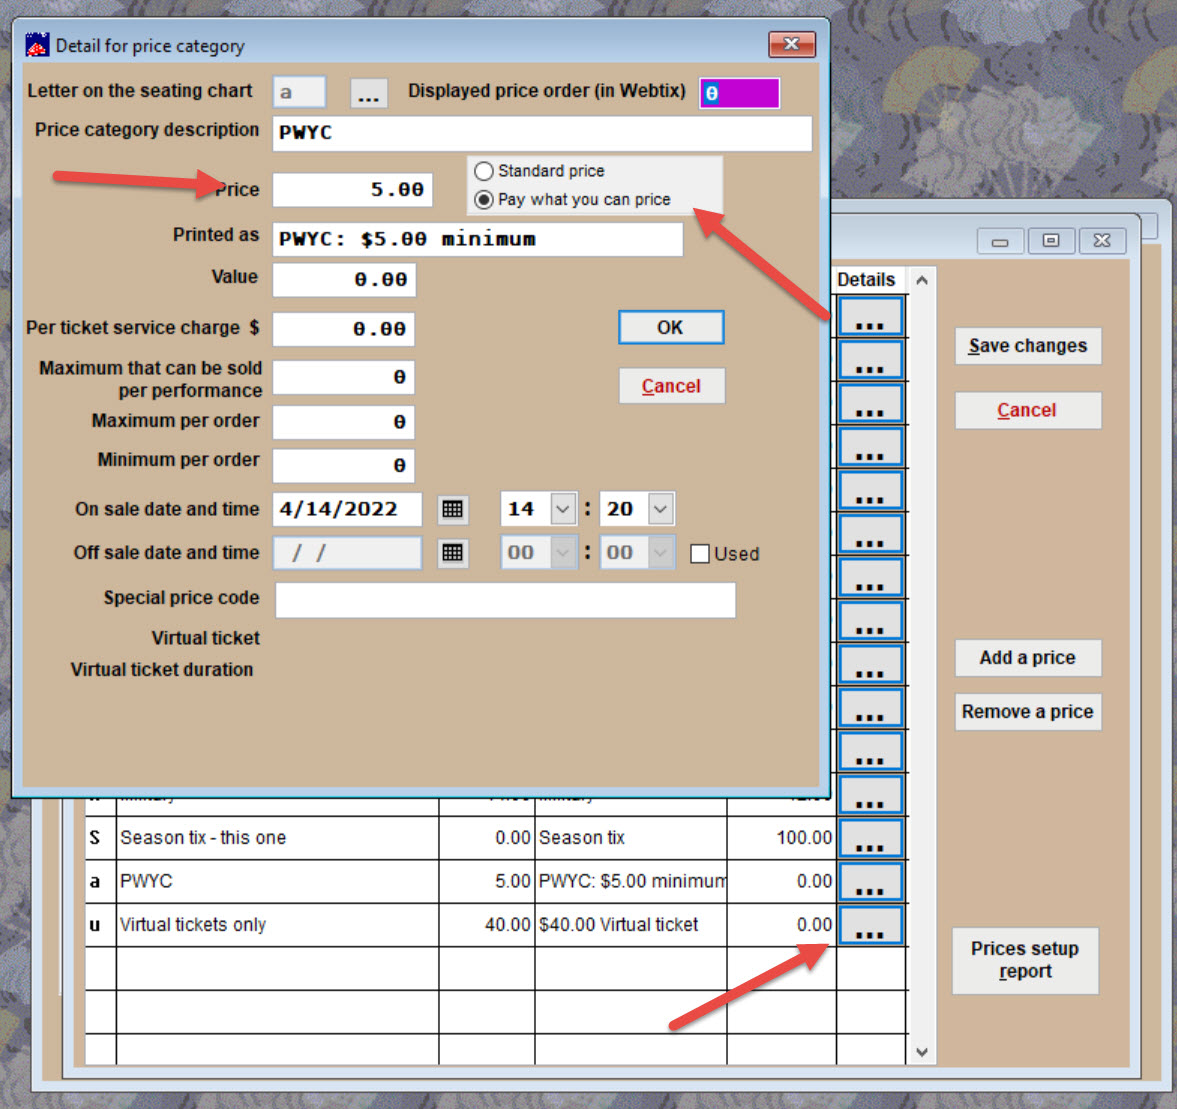This screenshot has width=1177, height=1109.
Task: Open details for Virtual tickets only row
Action: click(870, 925)
